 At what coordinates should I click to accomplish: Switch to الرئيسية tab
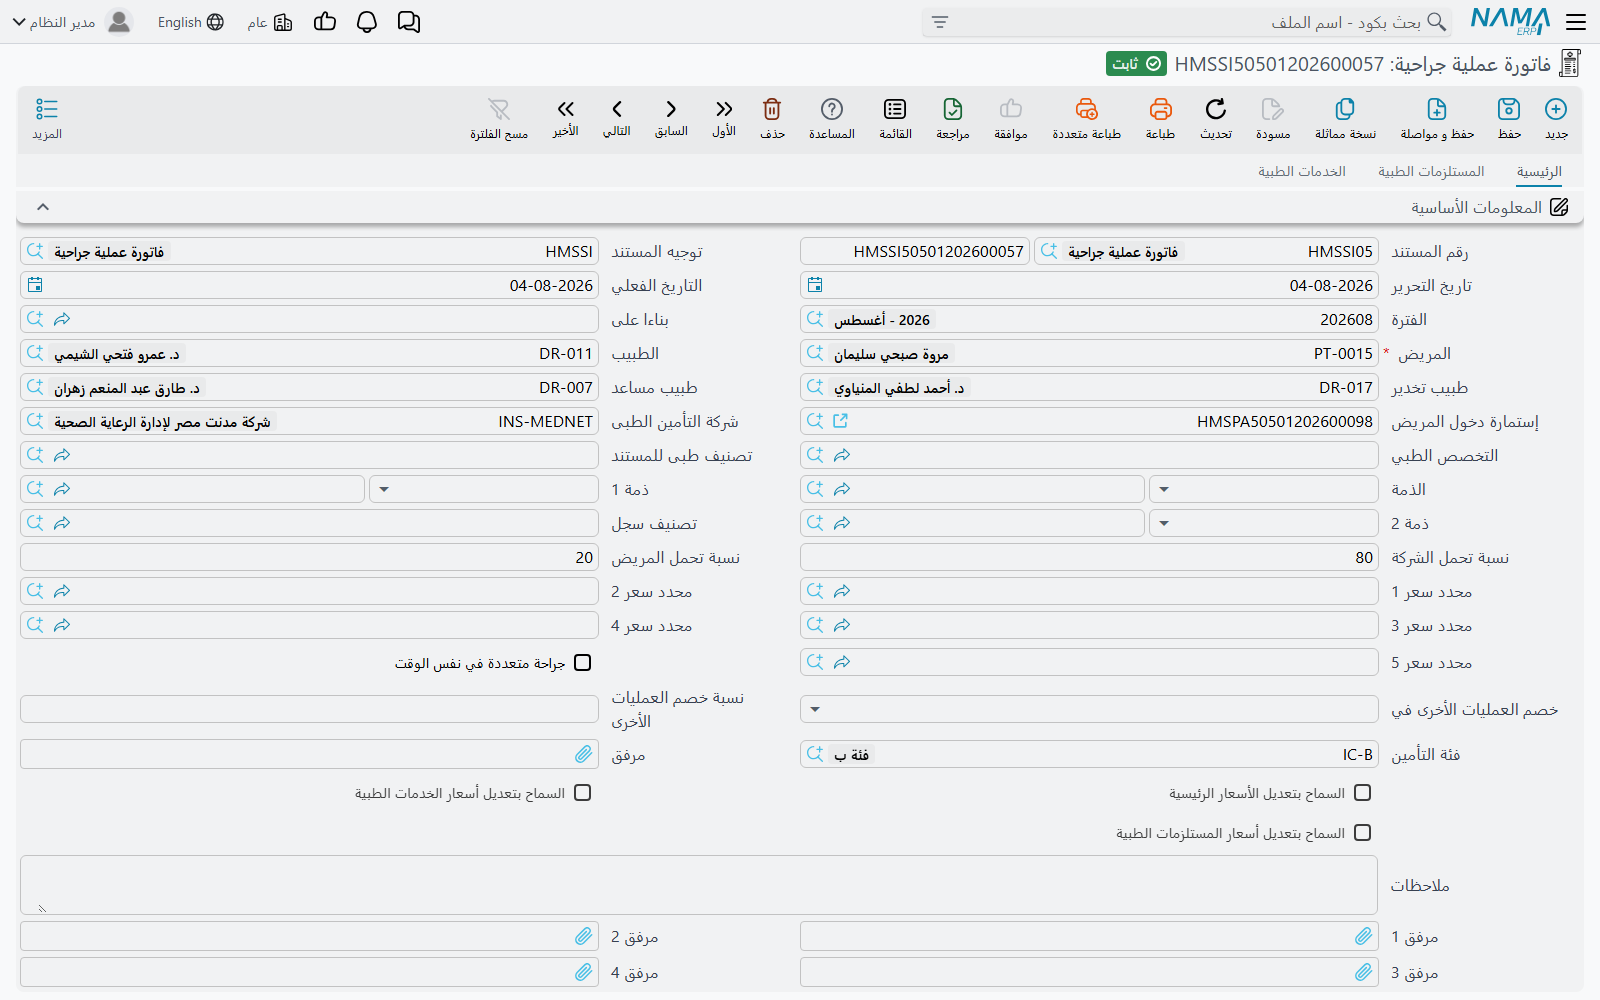(x=1539, y=172)
